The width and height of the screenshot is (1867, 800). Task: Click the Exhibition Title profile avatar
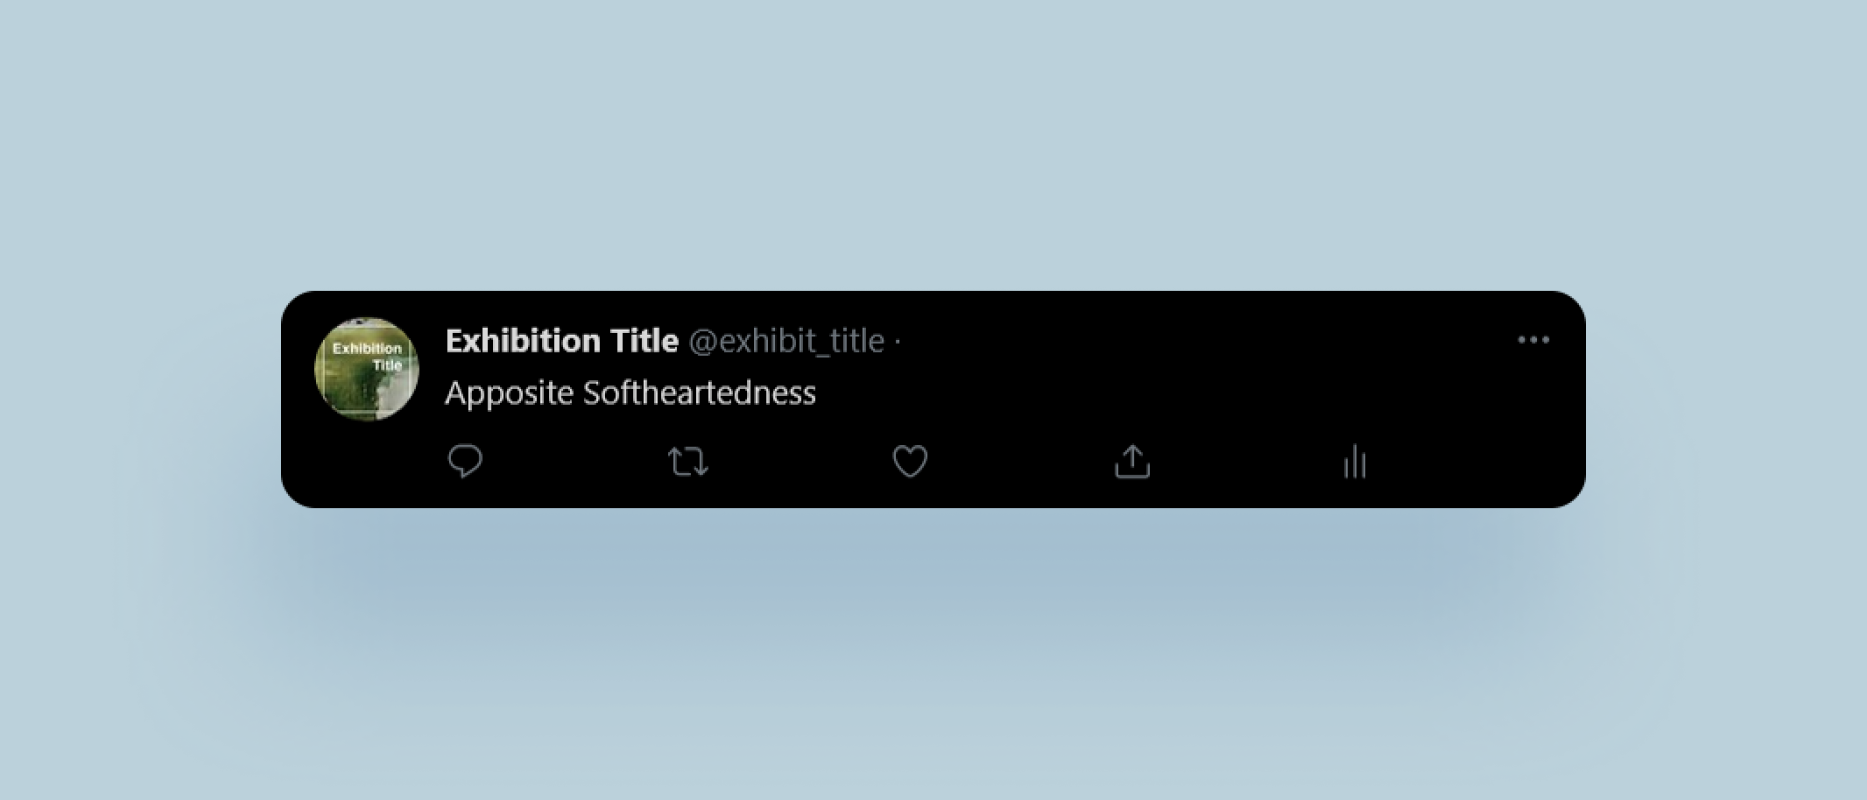[x=366, y=369]
